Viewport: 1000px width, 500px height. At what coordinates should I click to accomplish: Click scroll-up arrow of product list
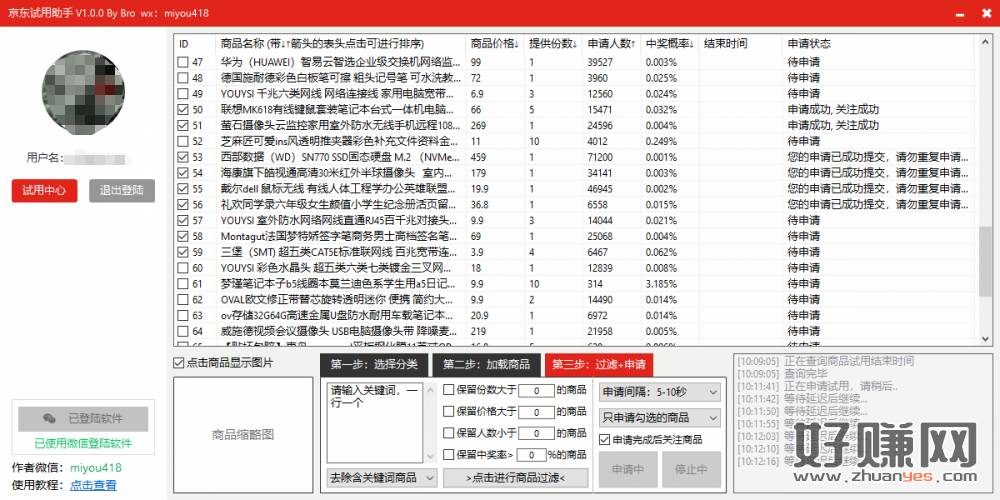point(985,42)
